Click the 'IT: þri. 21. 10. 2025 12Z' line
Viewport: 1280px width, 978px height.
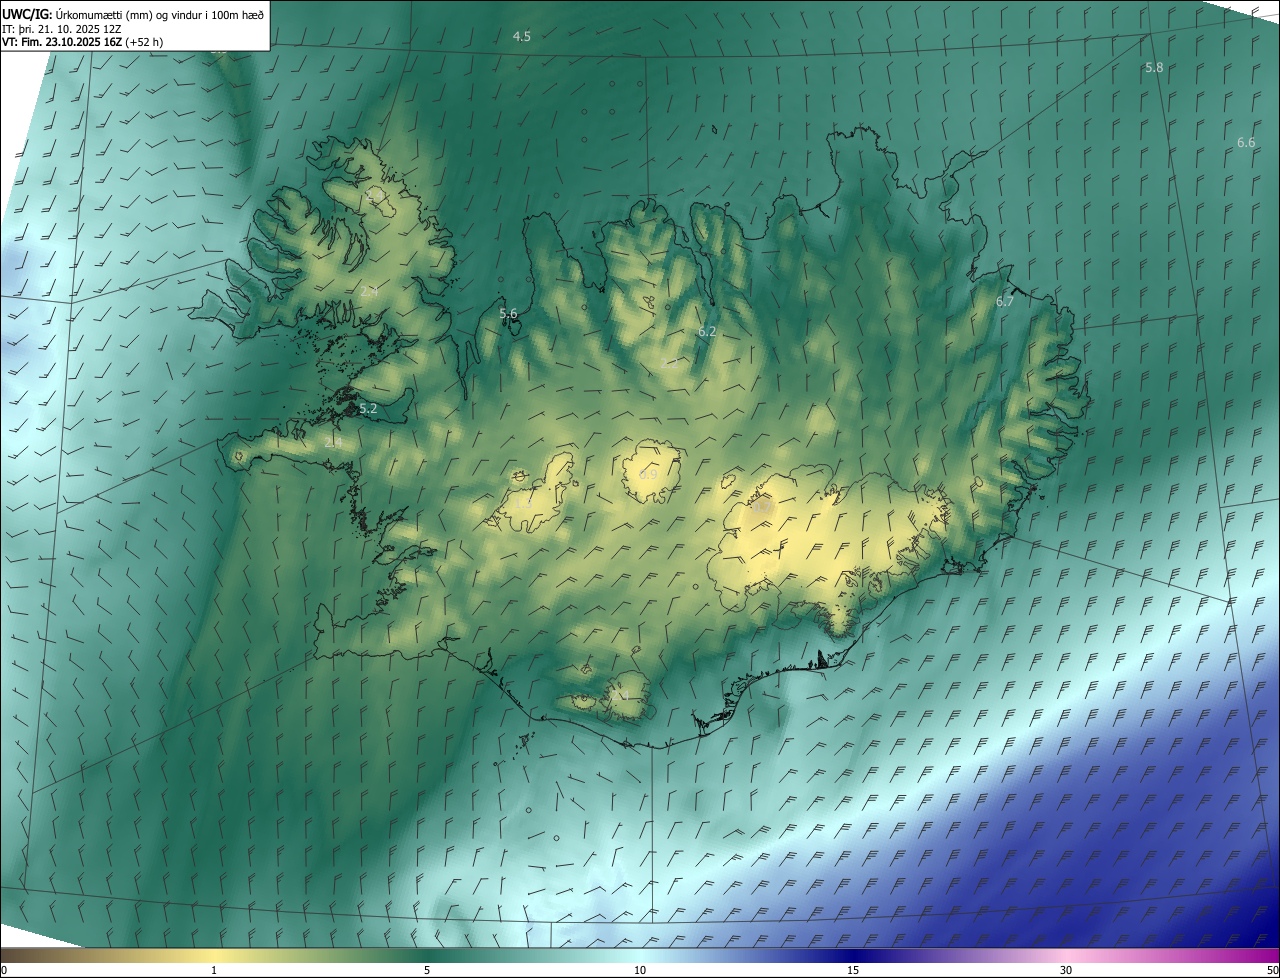[x=62, y=28]
